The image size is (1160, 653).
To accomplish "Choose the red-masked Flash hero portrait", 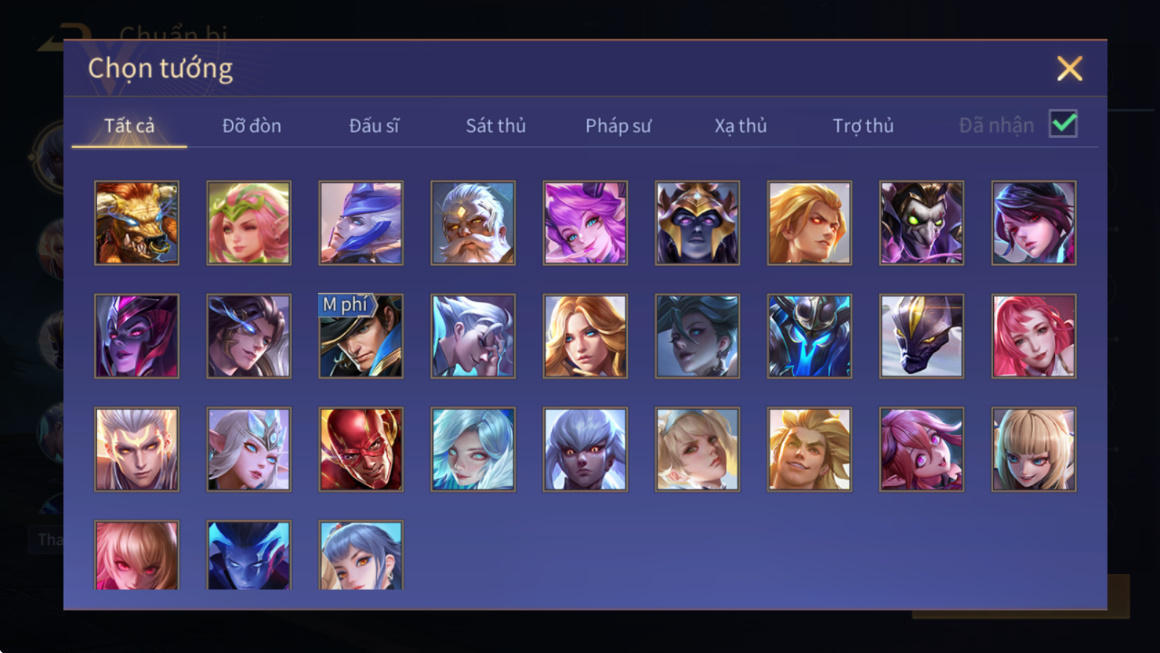I will click(361, 449).
